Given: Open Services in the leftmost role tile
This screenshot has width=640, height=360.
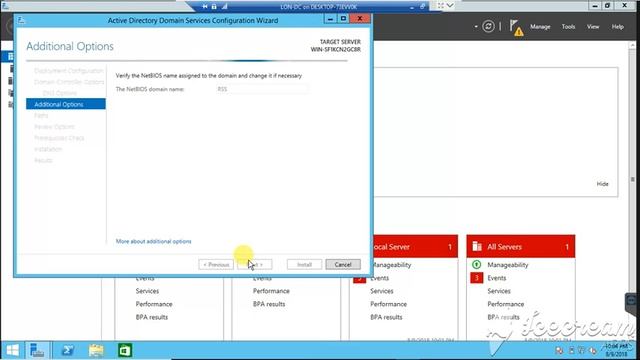Looking at the screenshot, I should [147, 291].
